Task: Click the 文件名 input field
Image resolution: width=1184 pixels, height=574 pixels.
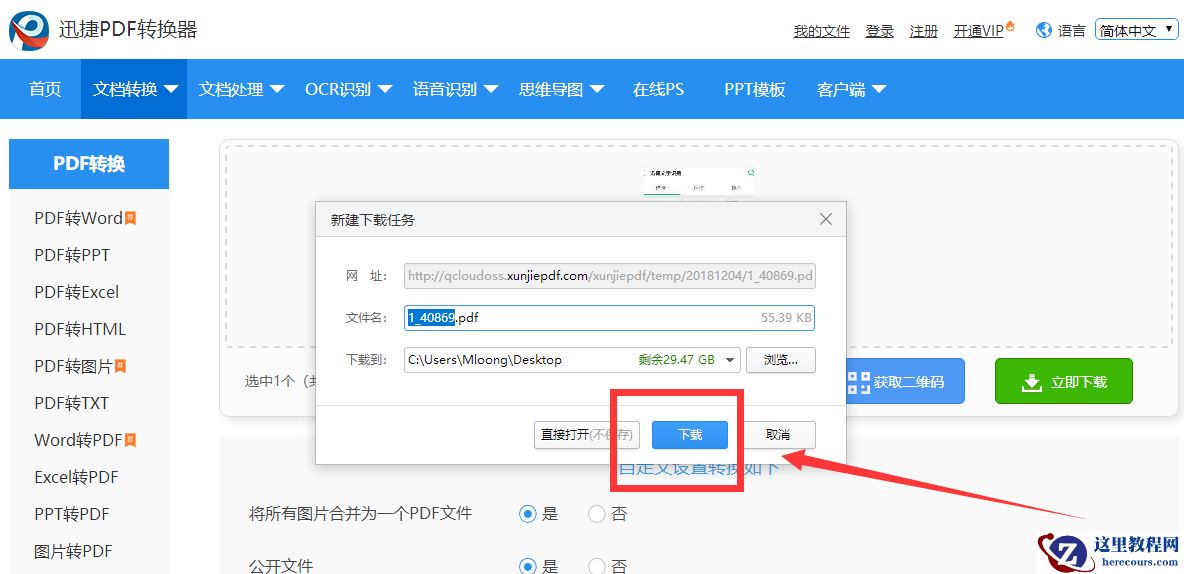Action: (609, 318)
